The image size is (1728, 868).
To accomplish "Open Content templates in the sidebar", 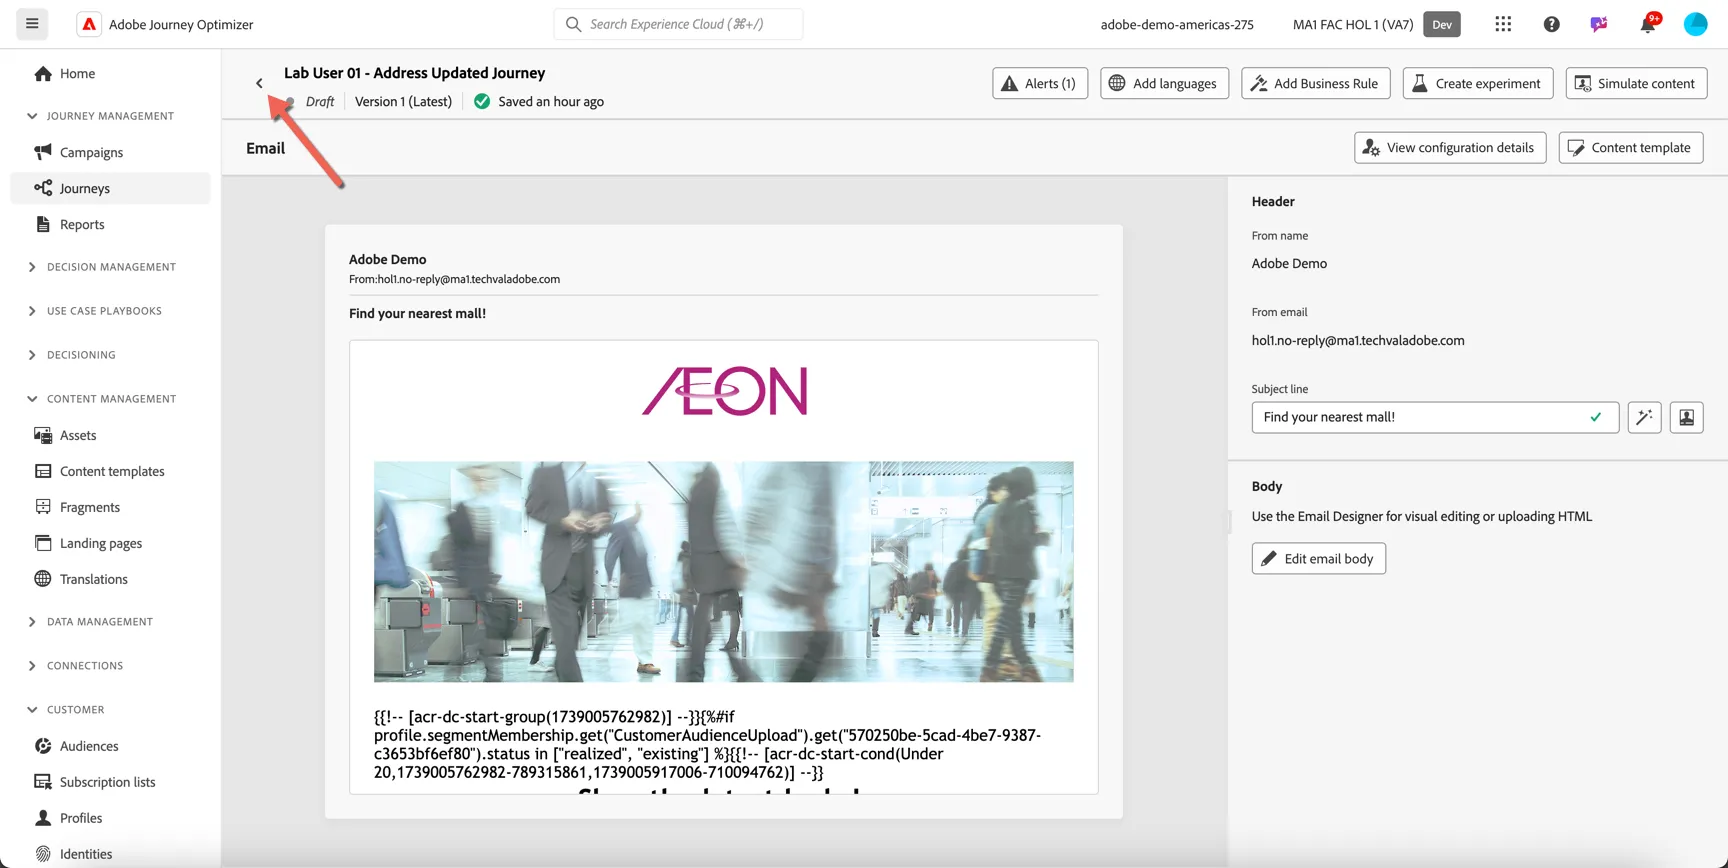I will tap(110, 471).
